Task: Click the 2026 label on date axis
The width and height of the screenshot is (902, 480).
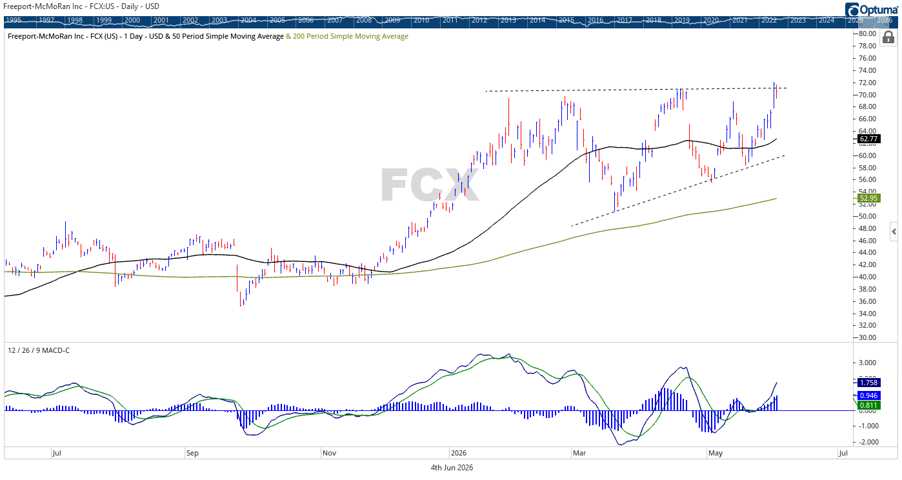Action: point(458,453)
